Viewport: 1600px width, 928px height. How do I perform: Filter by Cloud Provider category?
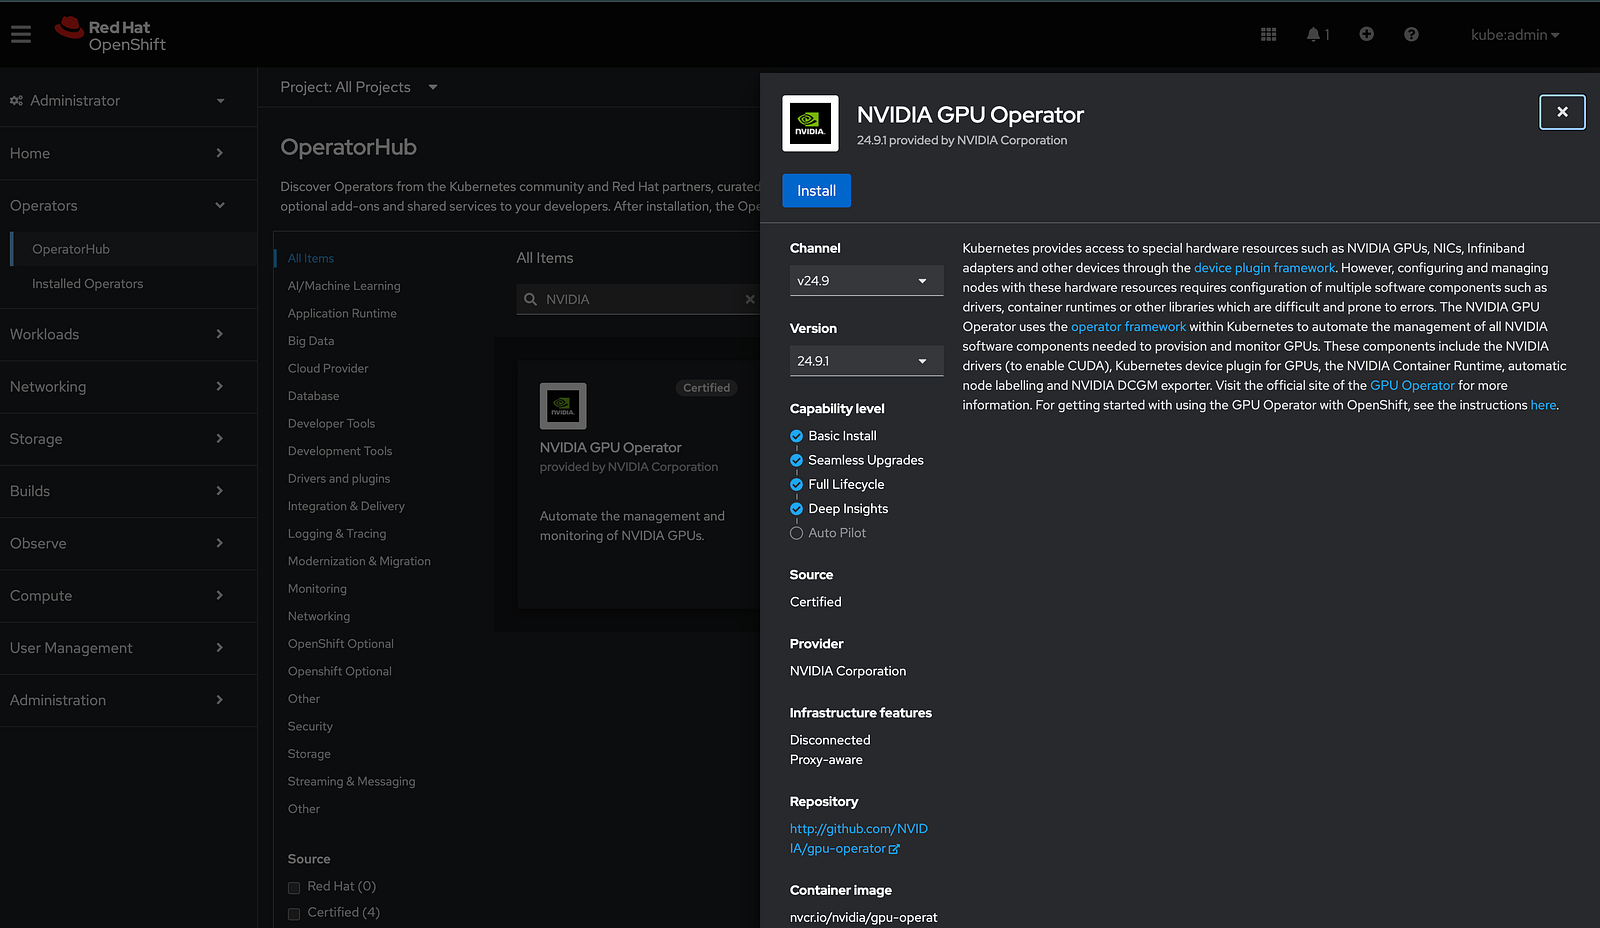tap(328, 368)
